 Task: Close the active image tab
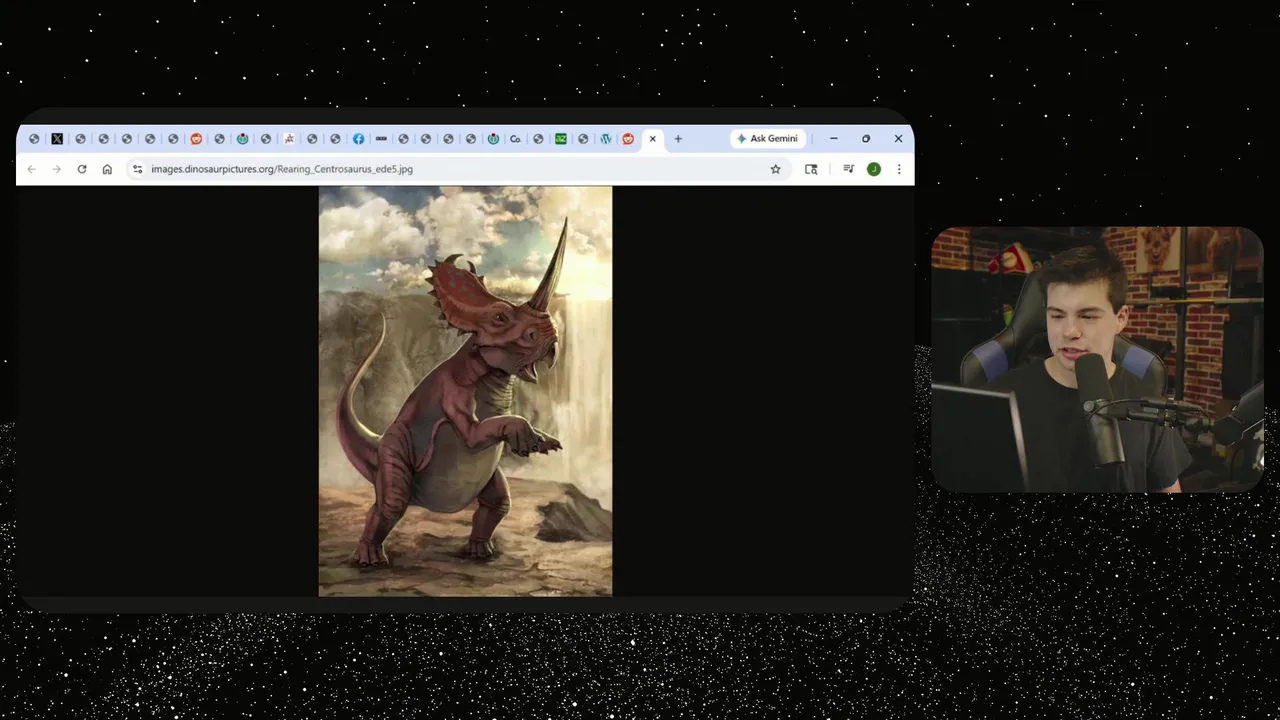point(653,139)
